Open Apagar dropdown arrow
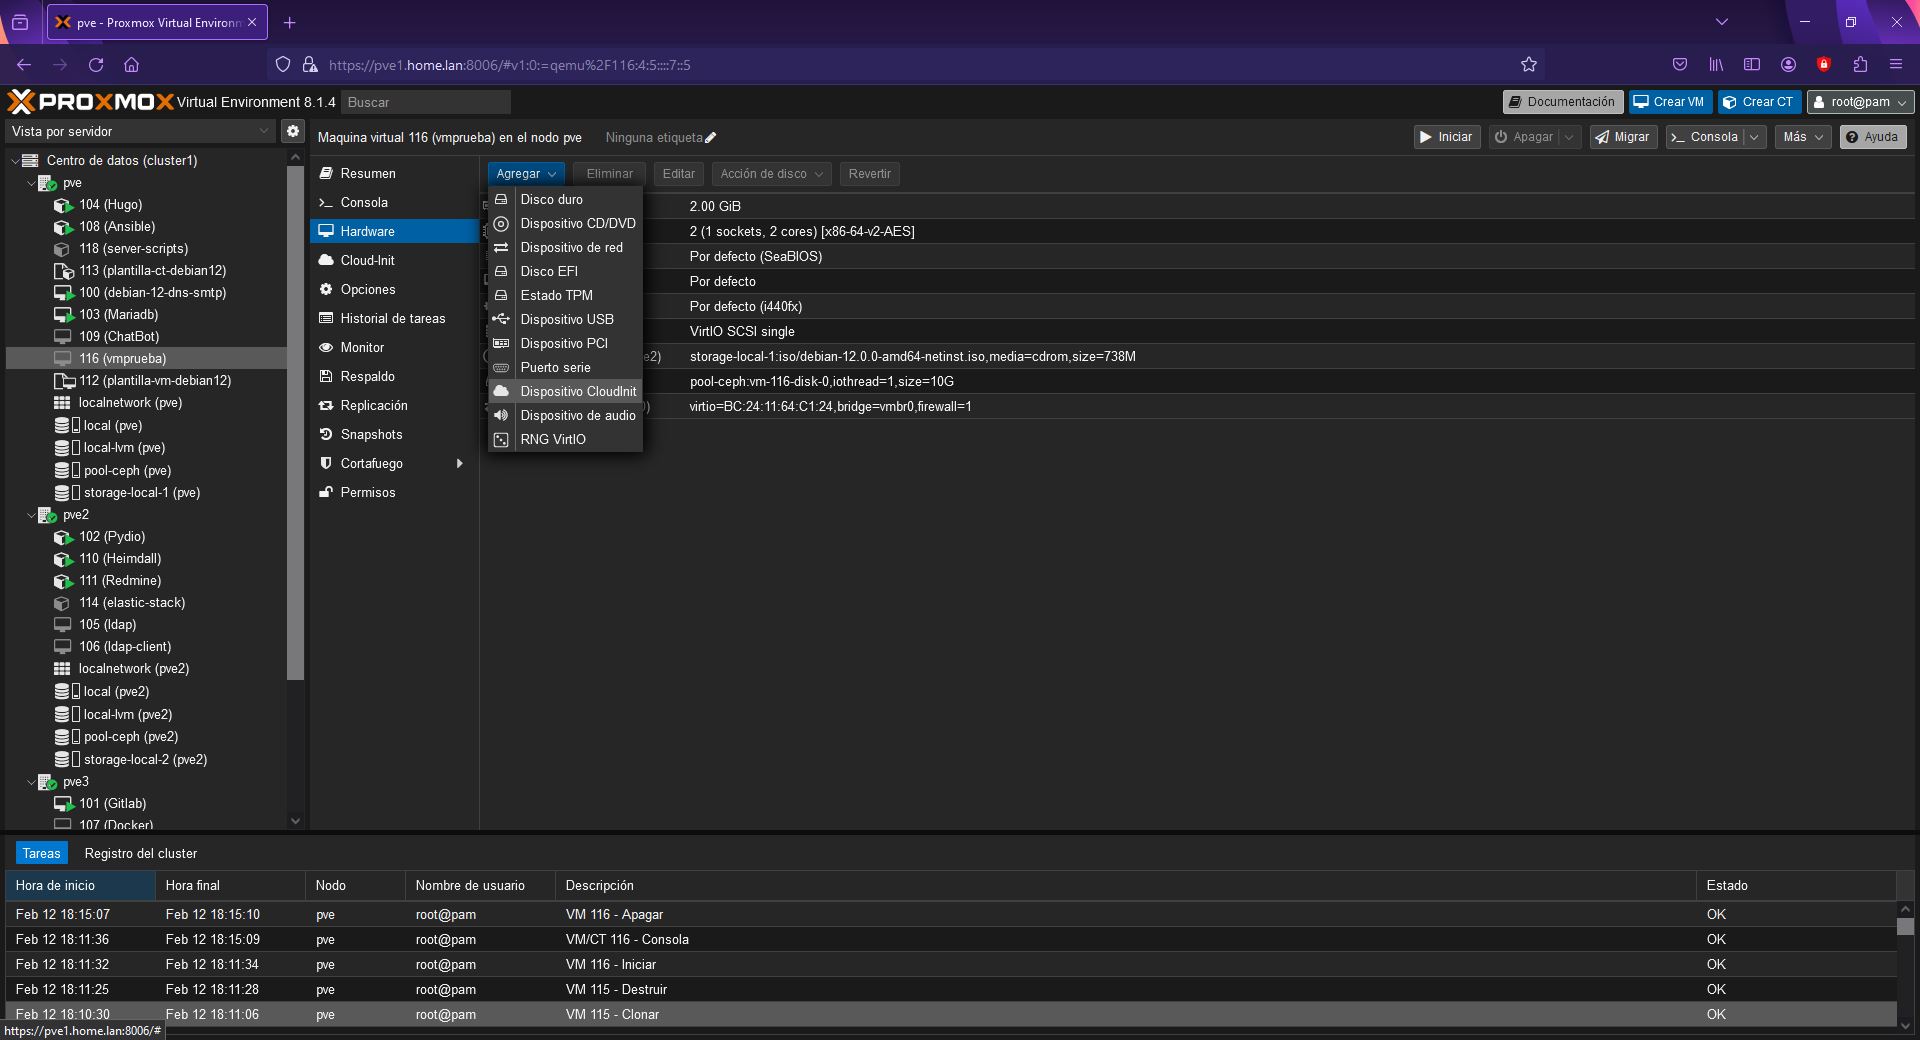This screenshot has width=1920, height=1040. point(1569,137)
